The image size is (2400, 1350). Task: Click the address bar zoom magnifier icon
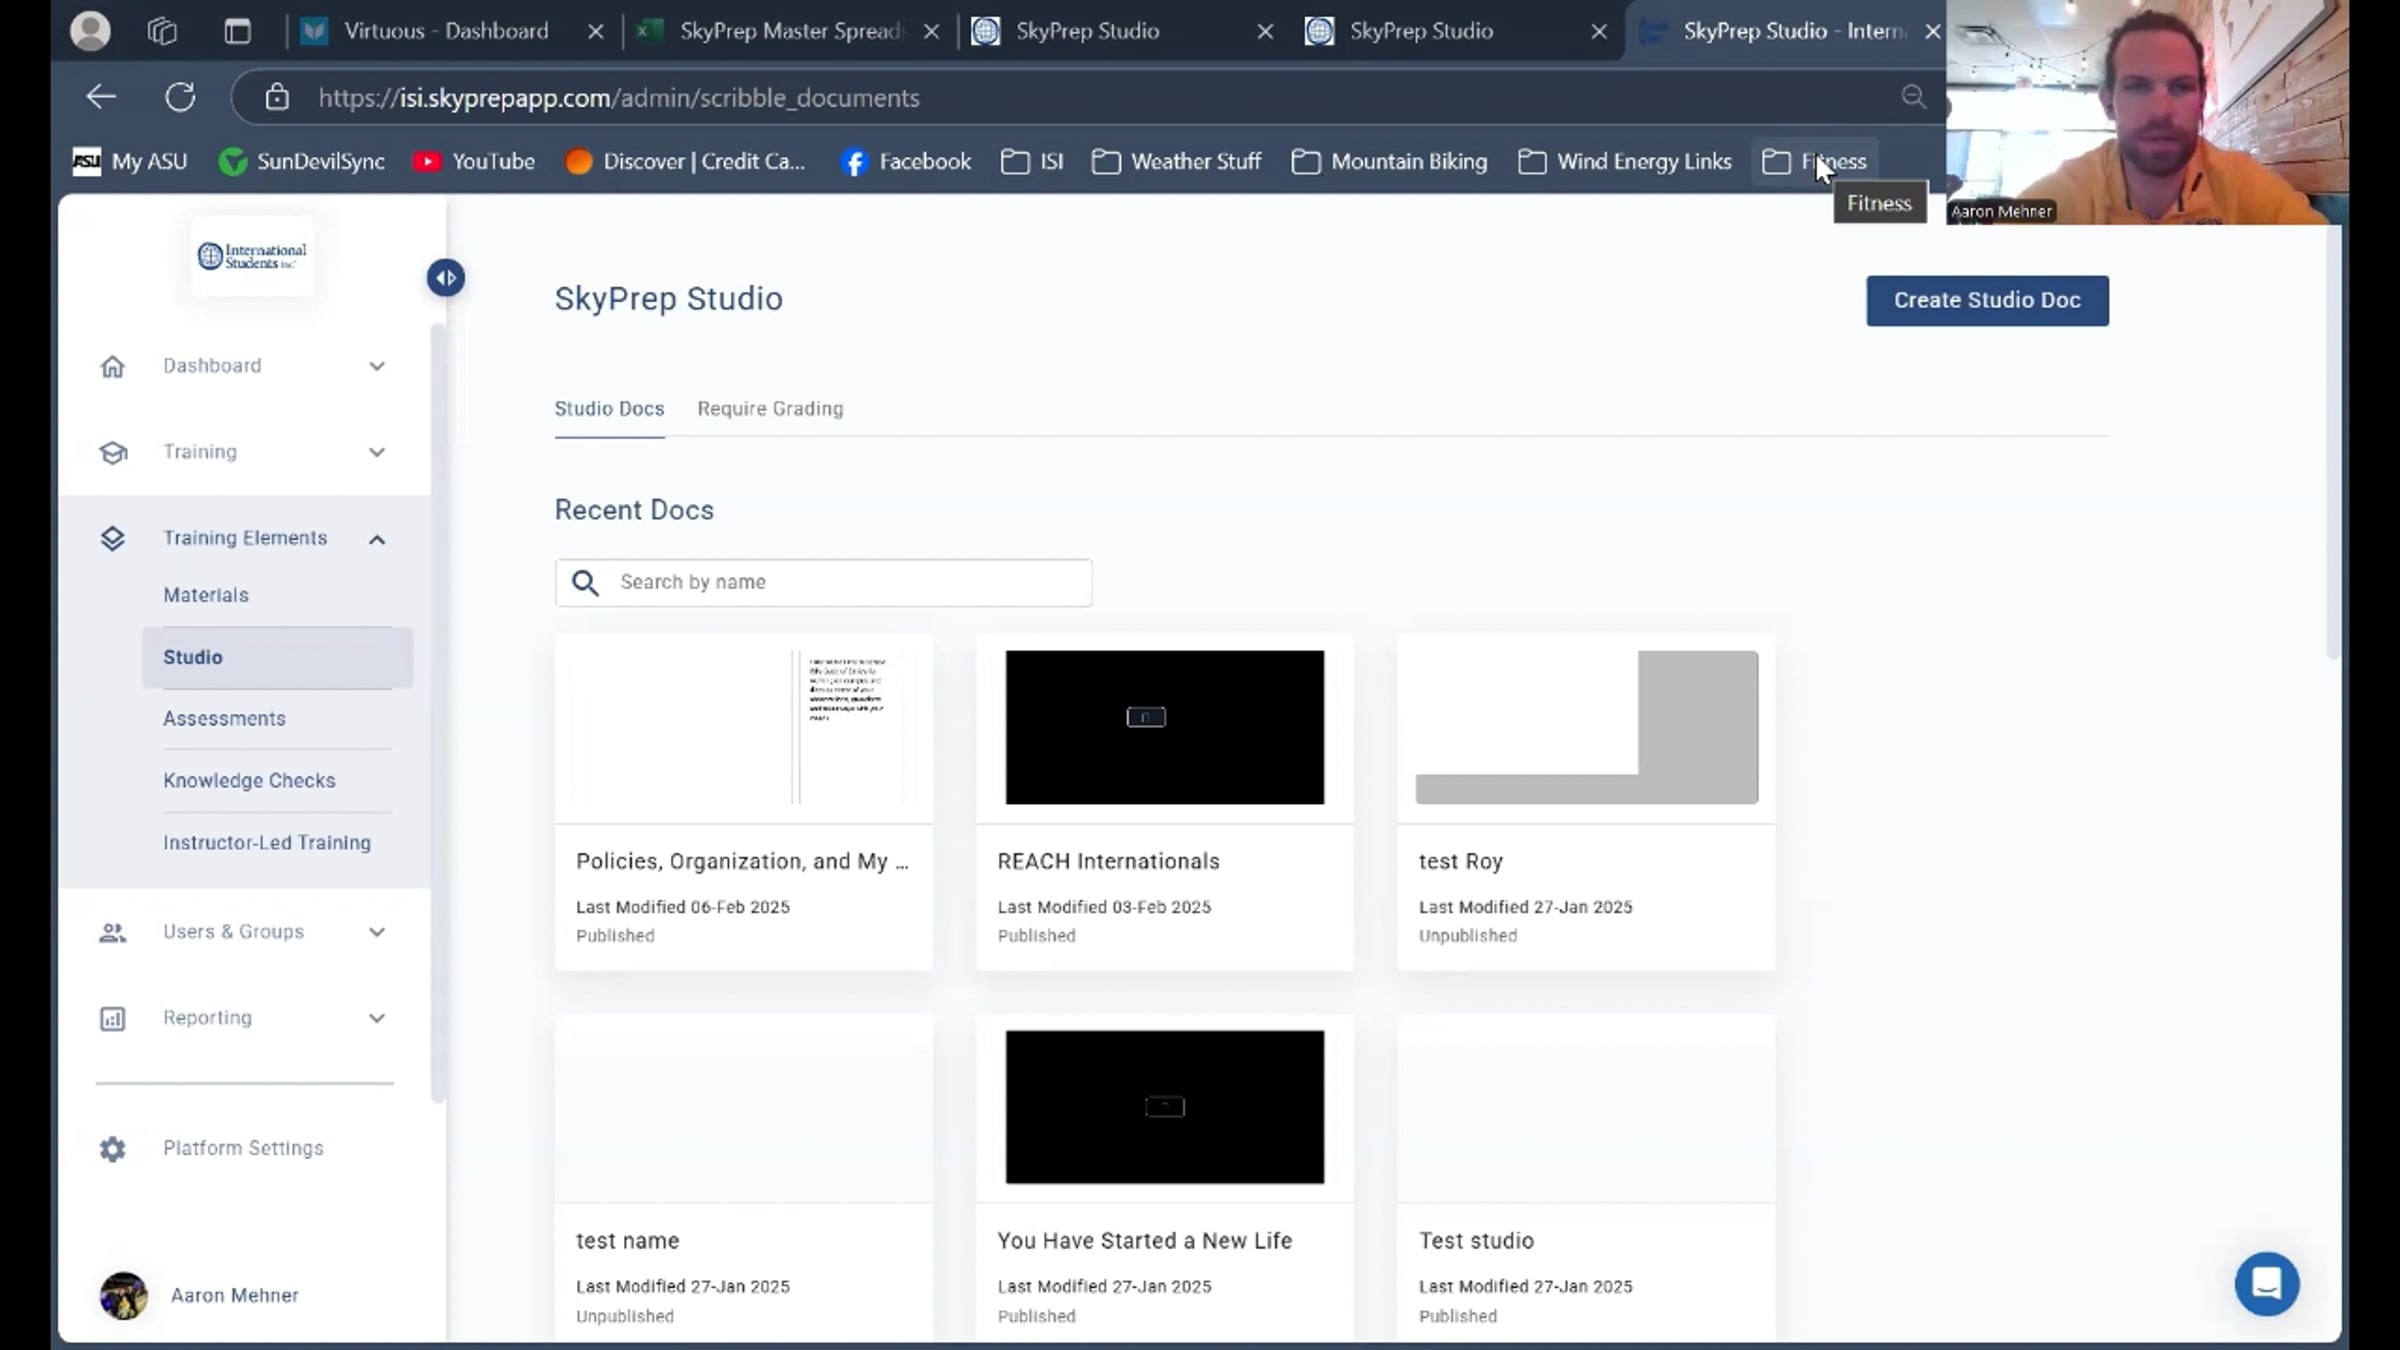pyautogui.click(x=1913, y=97)
